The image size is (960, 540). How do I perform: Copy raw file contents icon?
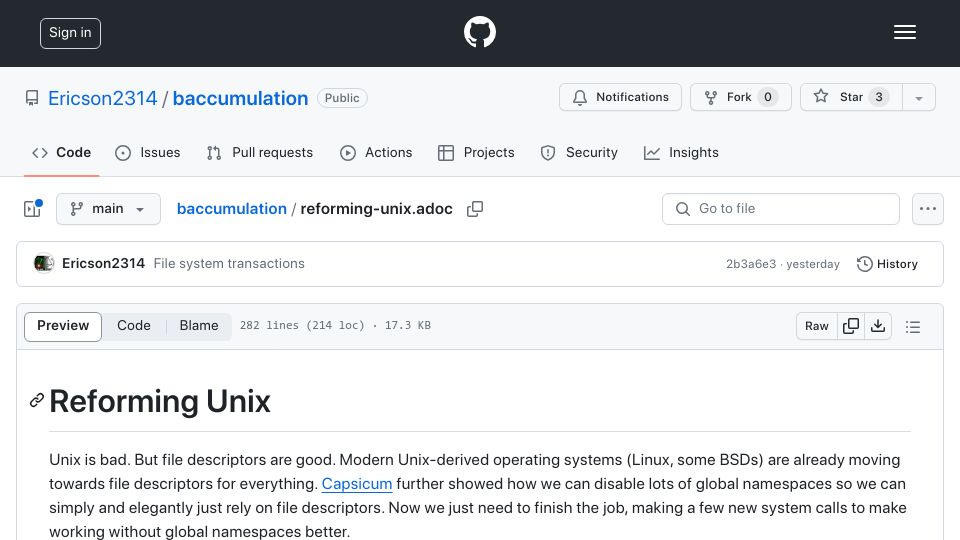[x=850, y=326]
